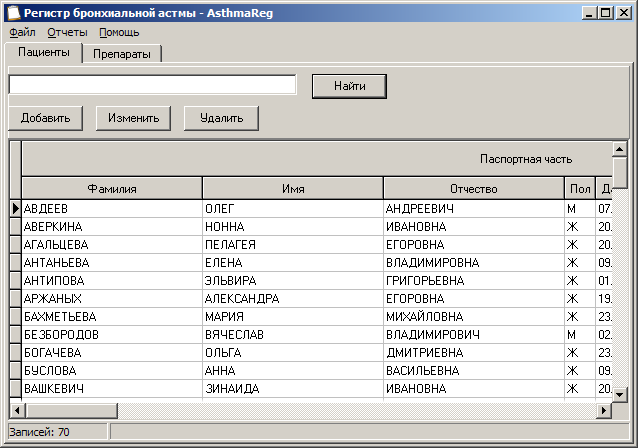Click the search input field
Image resolution: width=638 pixels, height=448 pixels.
(153, 85)
